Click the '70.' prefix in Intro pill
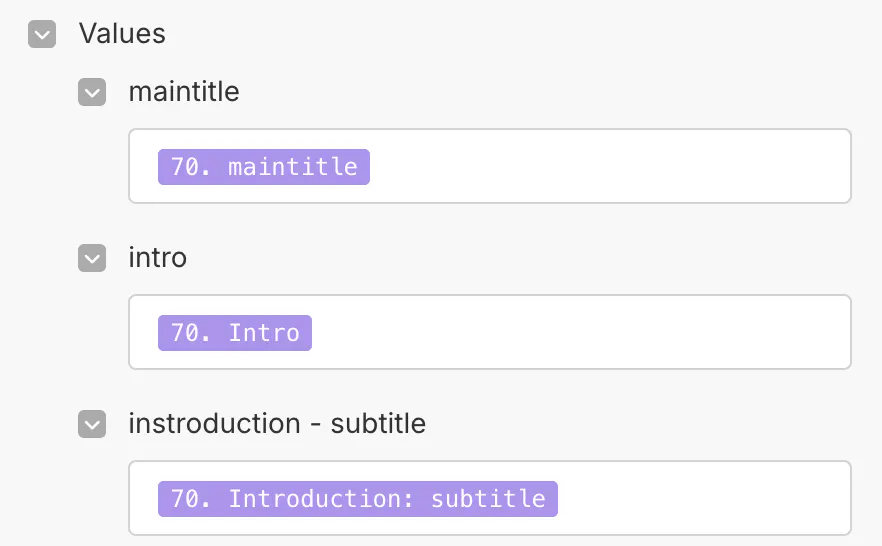The height and width of the screenshot is (546, 882). 190,333
